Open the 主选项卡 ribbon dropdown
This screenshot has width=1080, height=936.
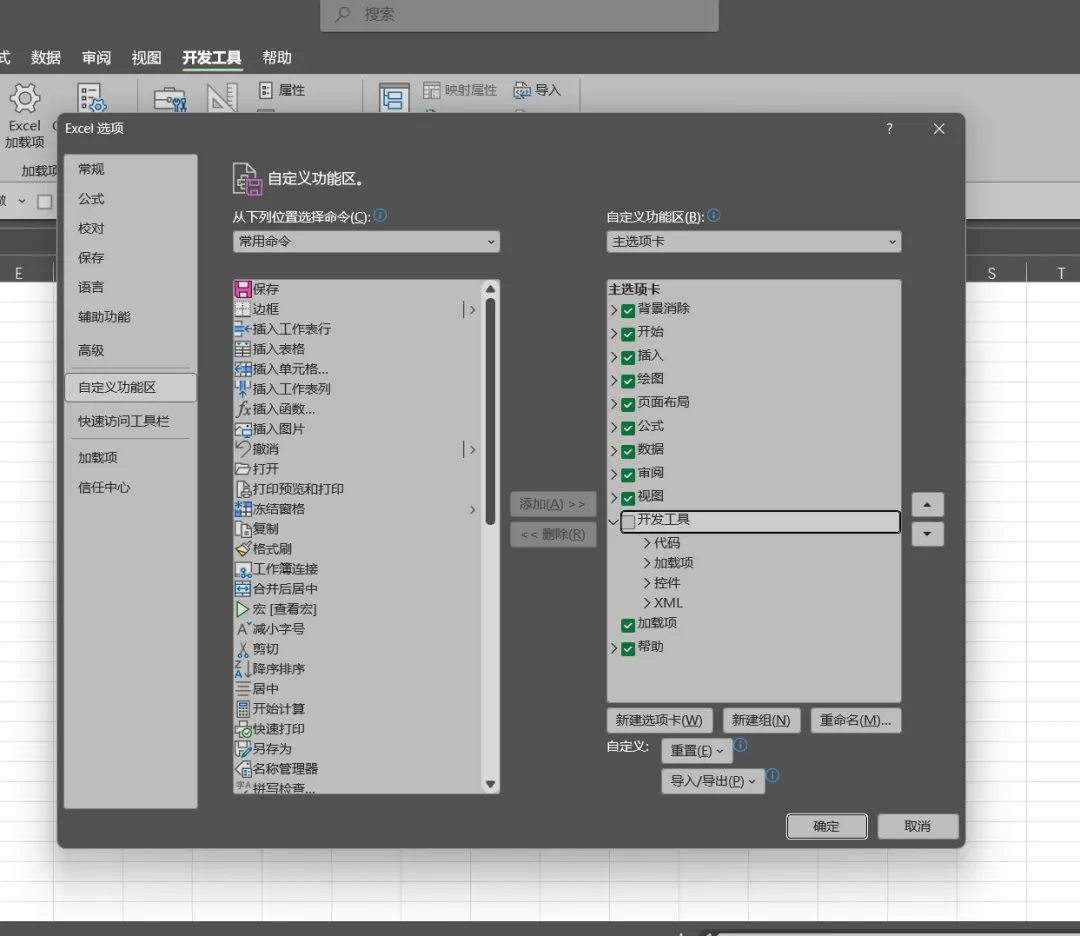pos(754,242)
